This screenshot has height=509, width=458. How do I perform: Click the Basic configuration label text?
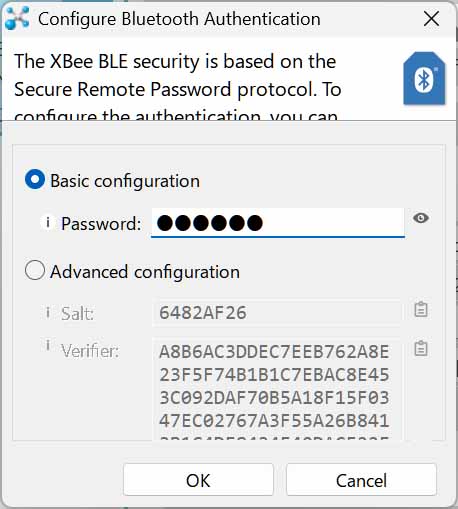click(125, 181)
